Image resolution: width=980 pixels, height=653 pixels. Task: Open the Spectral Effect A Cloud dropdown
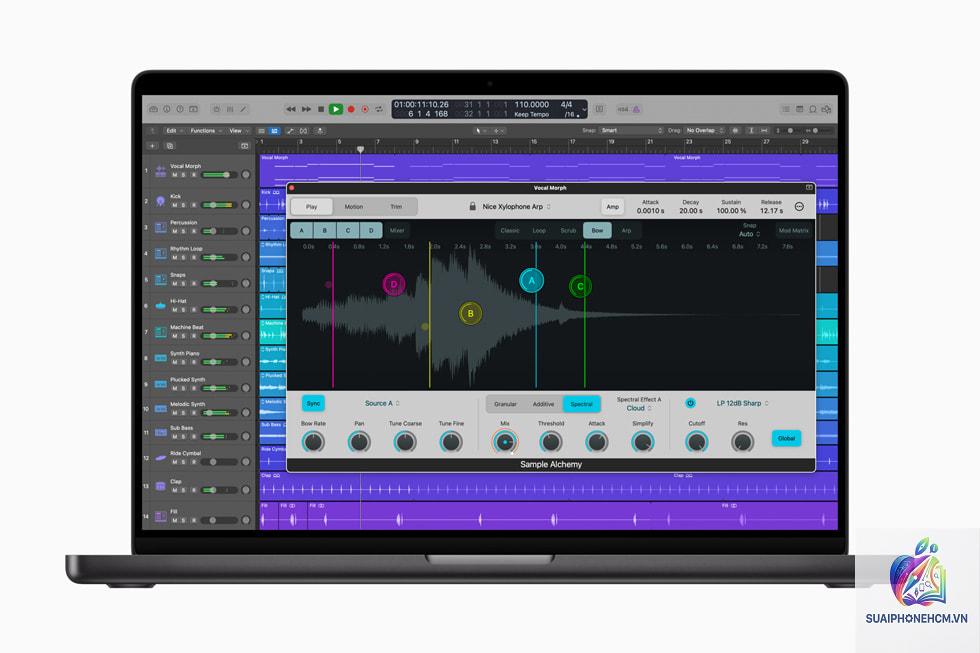[x=639, y=408]
